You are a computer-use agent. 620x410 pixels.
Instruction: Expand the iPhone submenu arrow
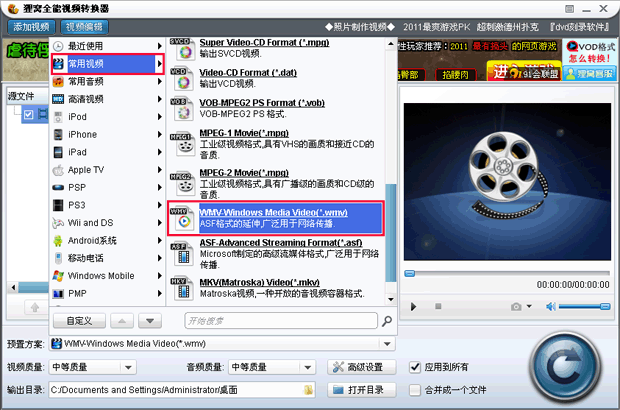(x=160, y=134)
